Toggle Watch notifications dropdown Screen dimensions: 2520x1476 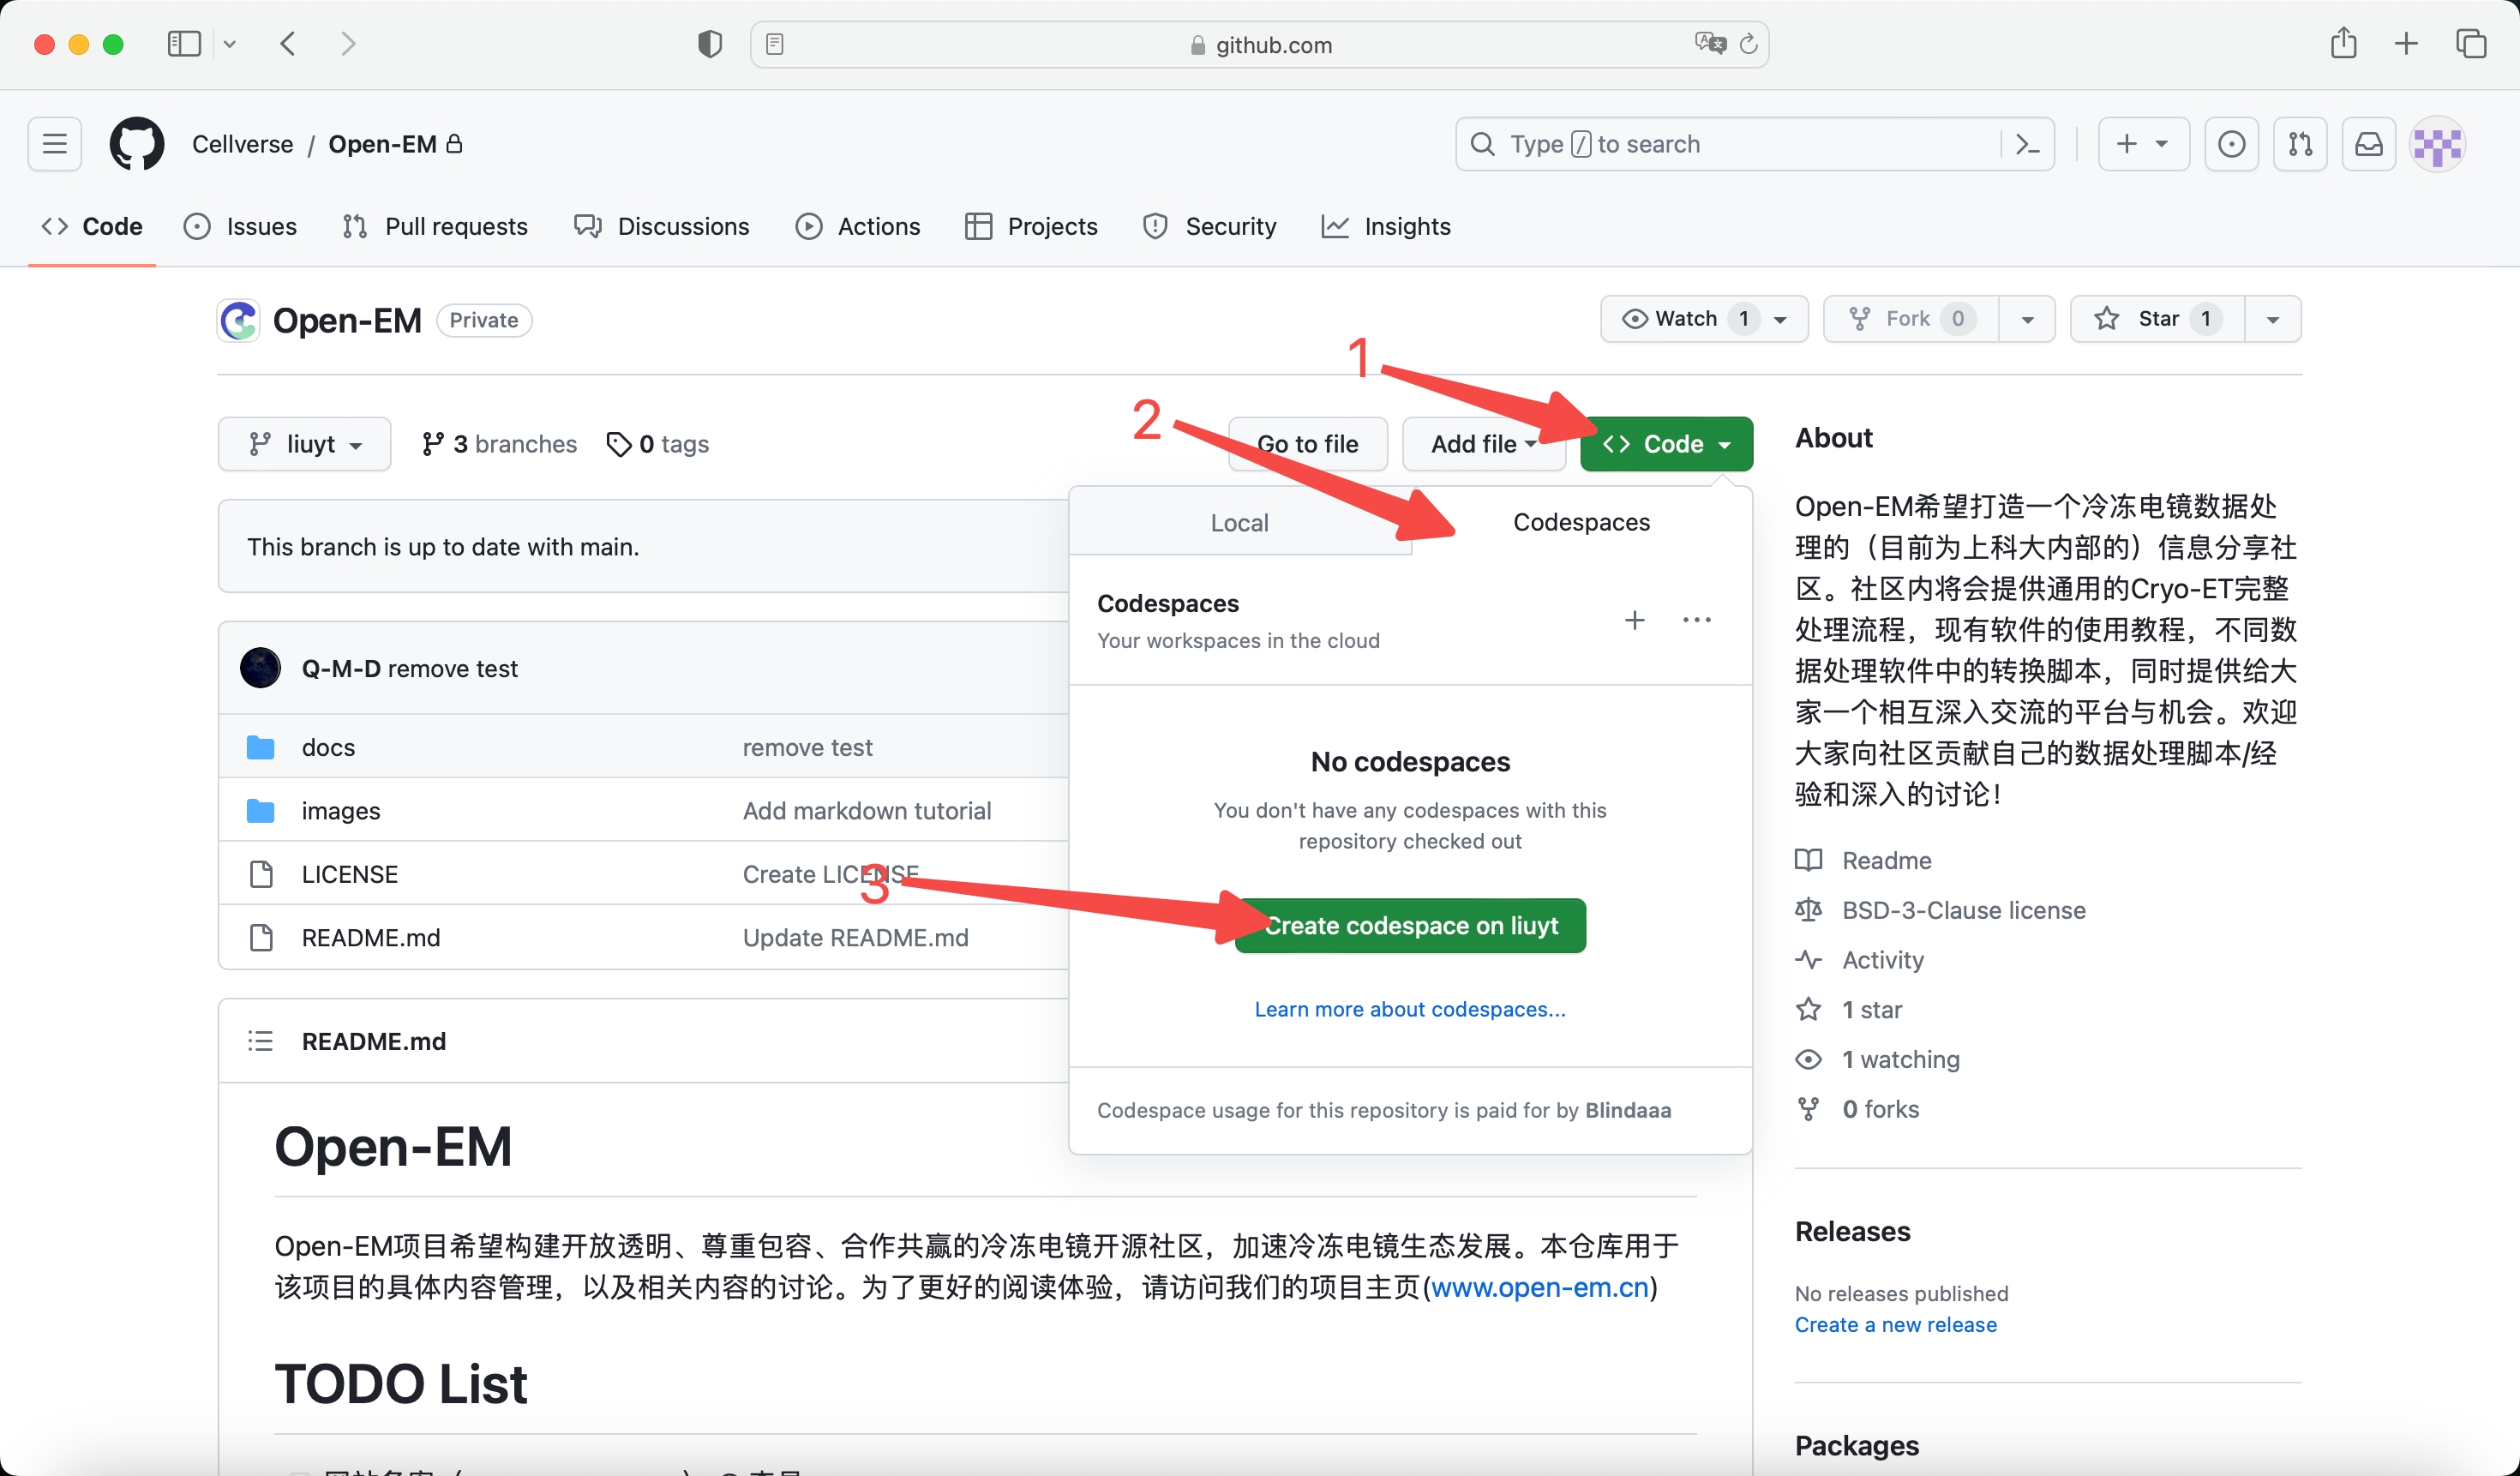point(1785,318)
